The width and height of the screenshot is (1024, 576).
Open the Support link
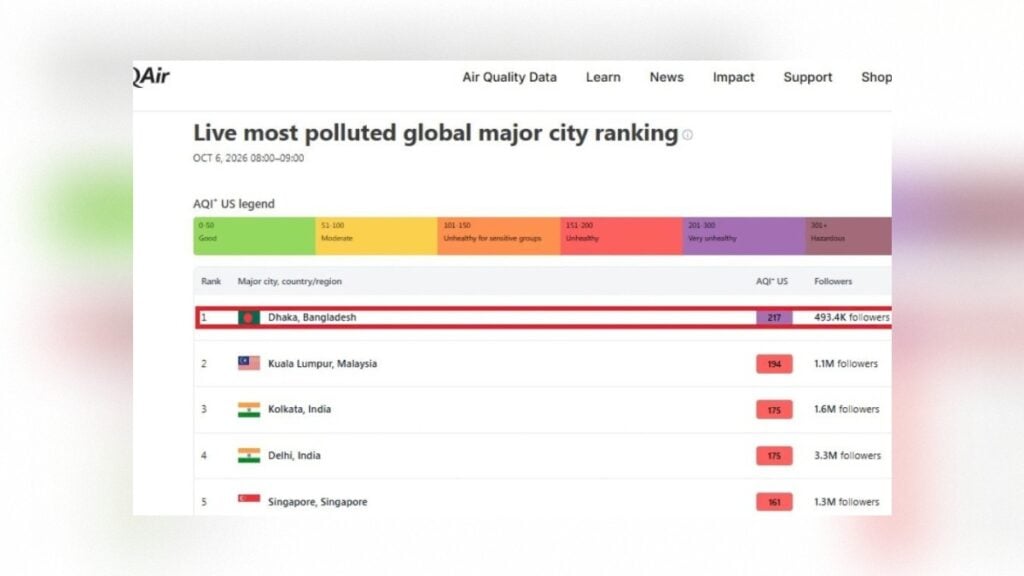pyautogui.click(x=808, y=77)
